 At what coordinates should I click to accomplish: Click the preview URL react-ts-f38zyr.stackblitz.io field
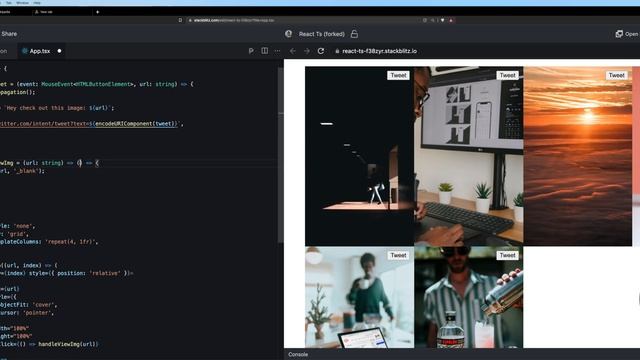point(379,51)
